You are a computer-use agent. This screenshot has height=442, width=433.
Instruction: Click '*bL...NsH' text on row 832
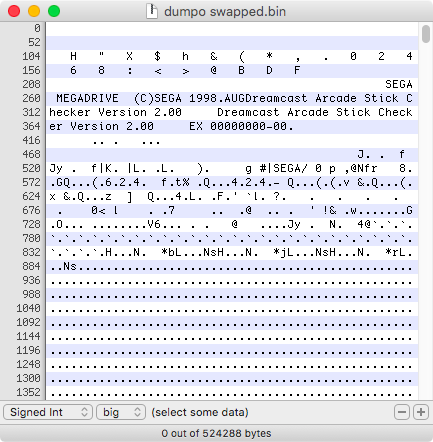pos(192,252)
